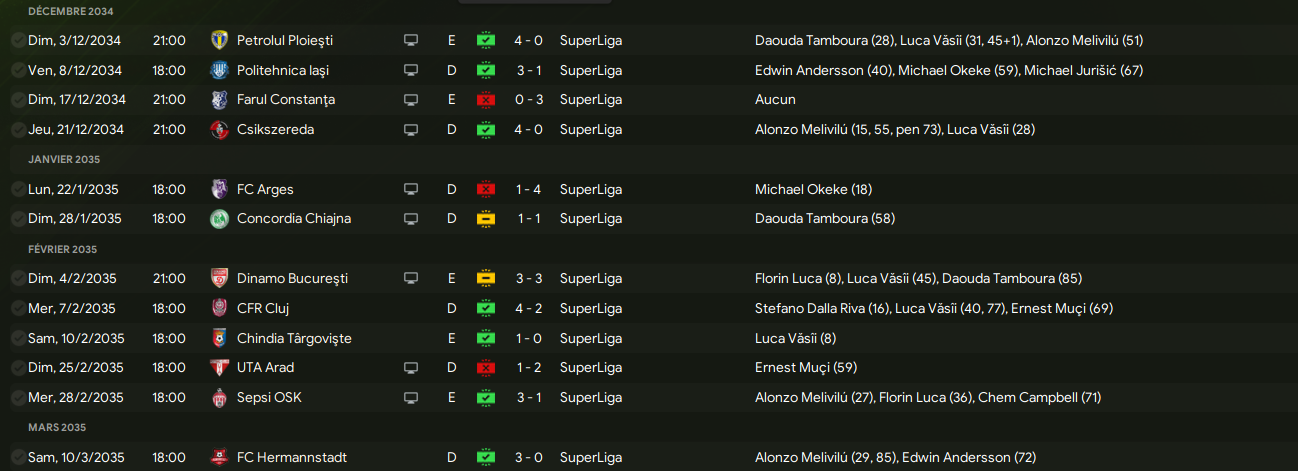Collapse the JANVIER 2035 month header

[64, 160]
